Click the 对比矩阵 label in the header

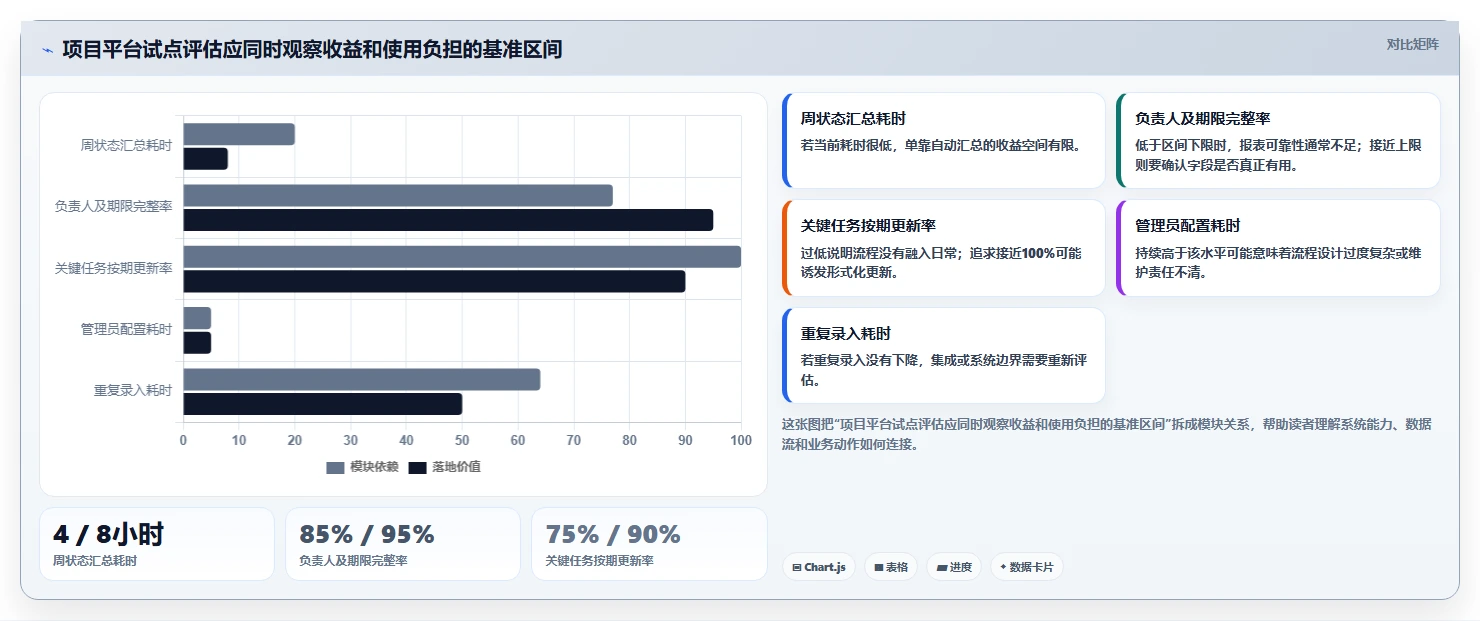pyautogui.click(x=1412, y=44)
